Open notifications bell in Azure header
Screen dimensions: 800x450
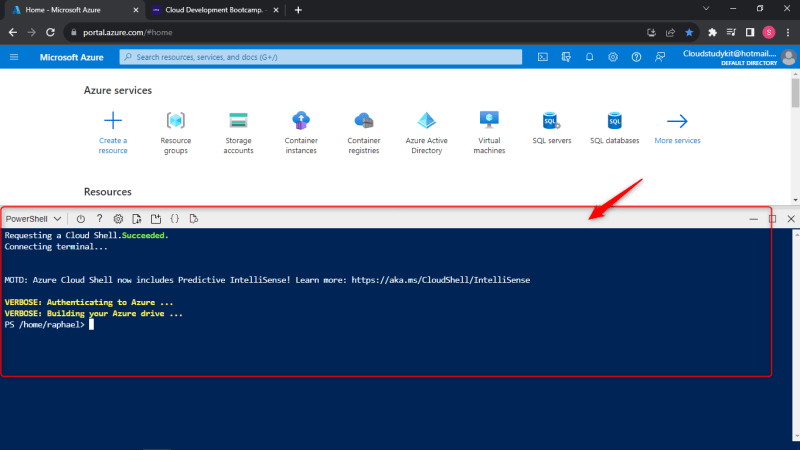coord(589,57)
